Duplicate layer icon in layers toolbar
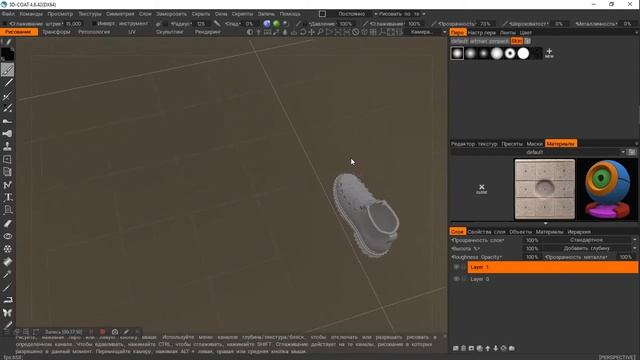The image size is (640, 360). pyautogui.click(x=480, y=348)
